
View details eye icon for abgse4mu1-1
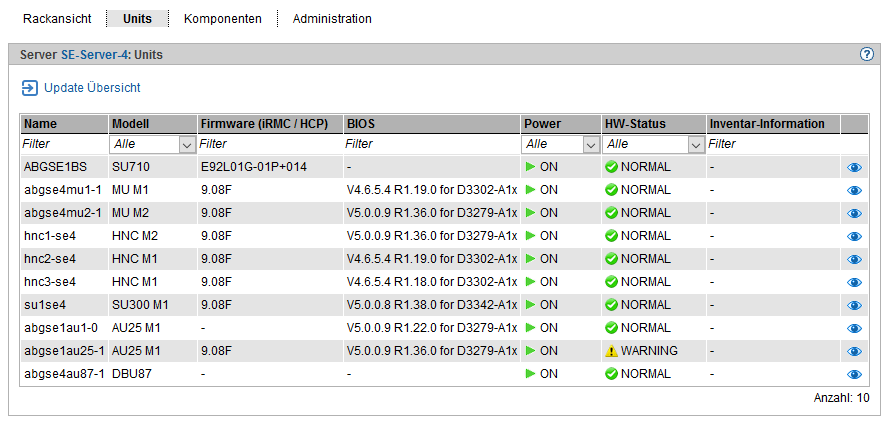[854, 190]
